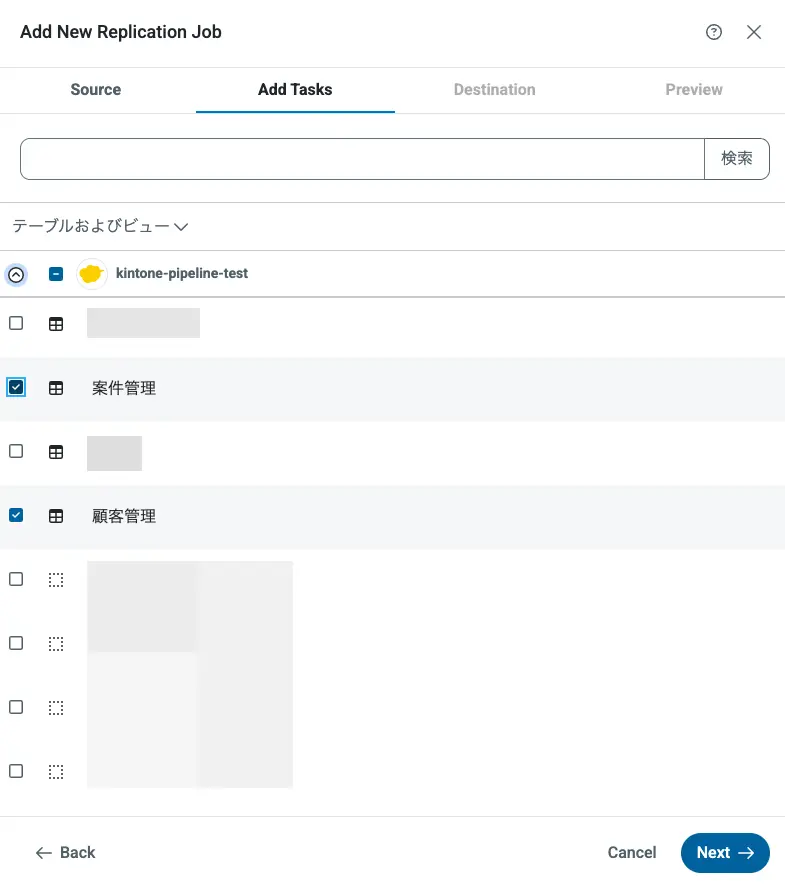
Task: Deselect the 顧客管理 table checkbox
Action: (16, 515)
